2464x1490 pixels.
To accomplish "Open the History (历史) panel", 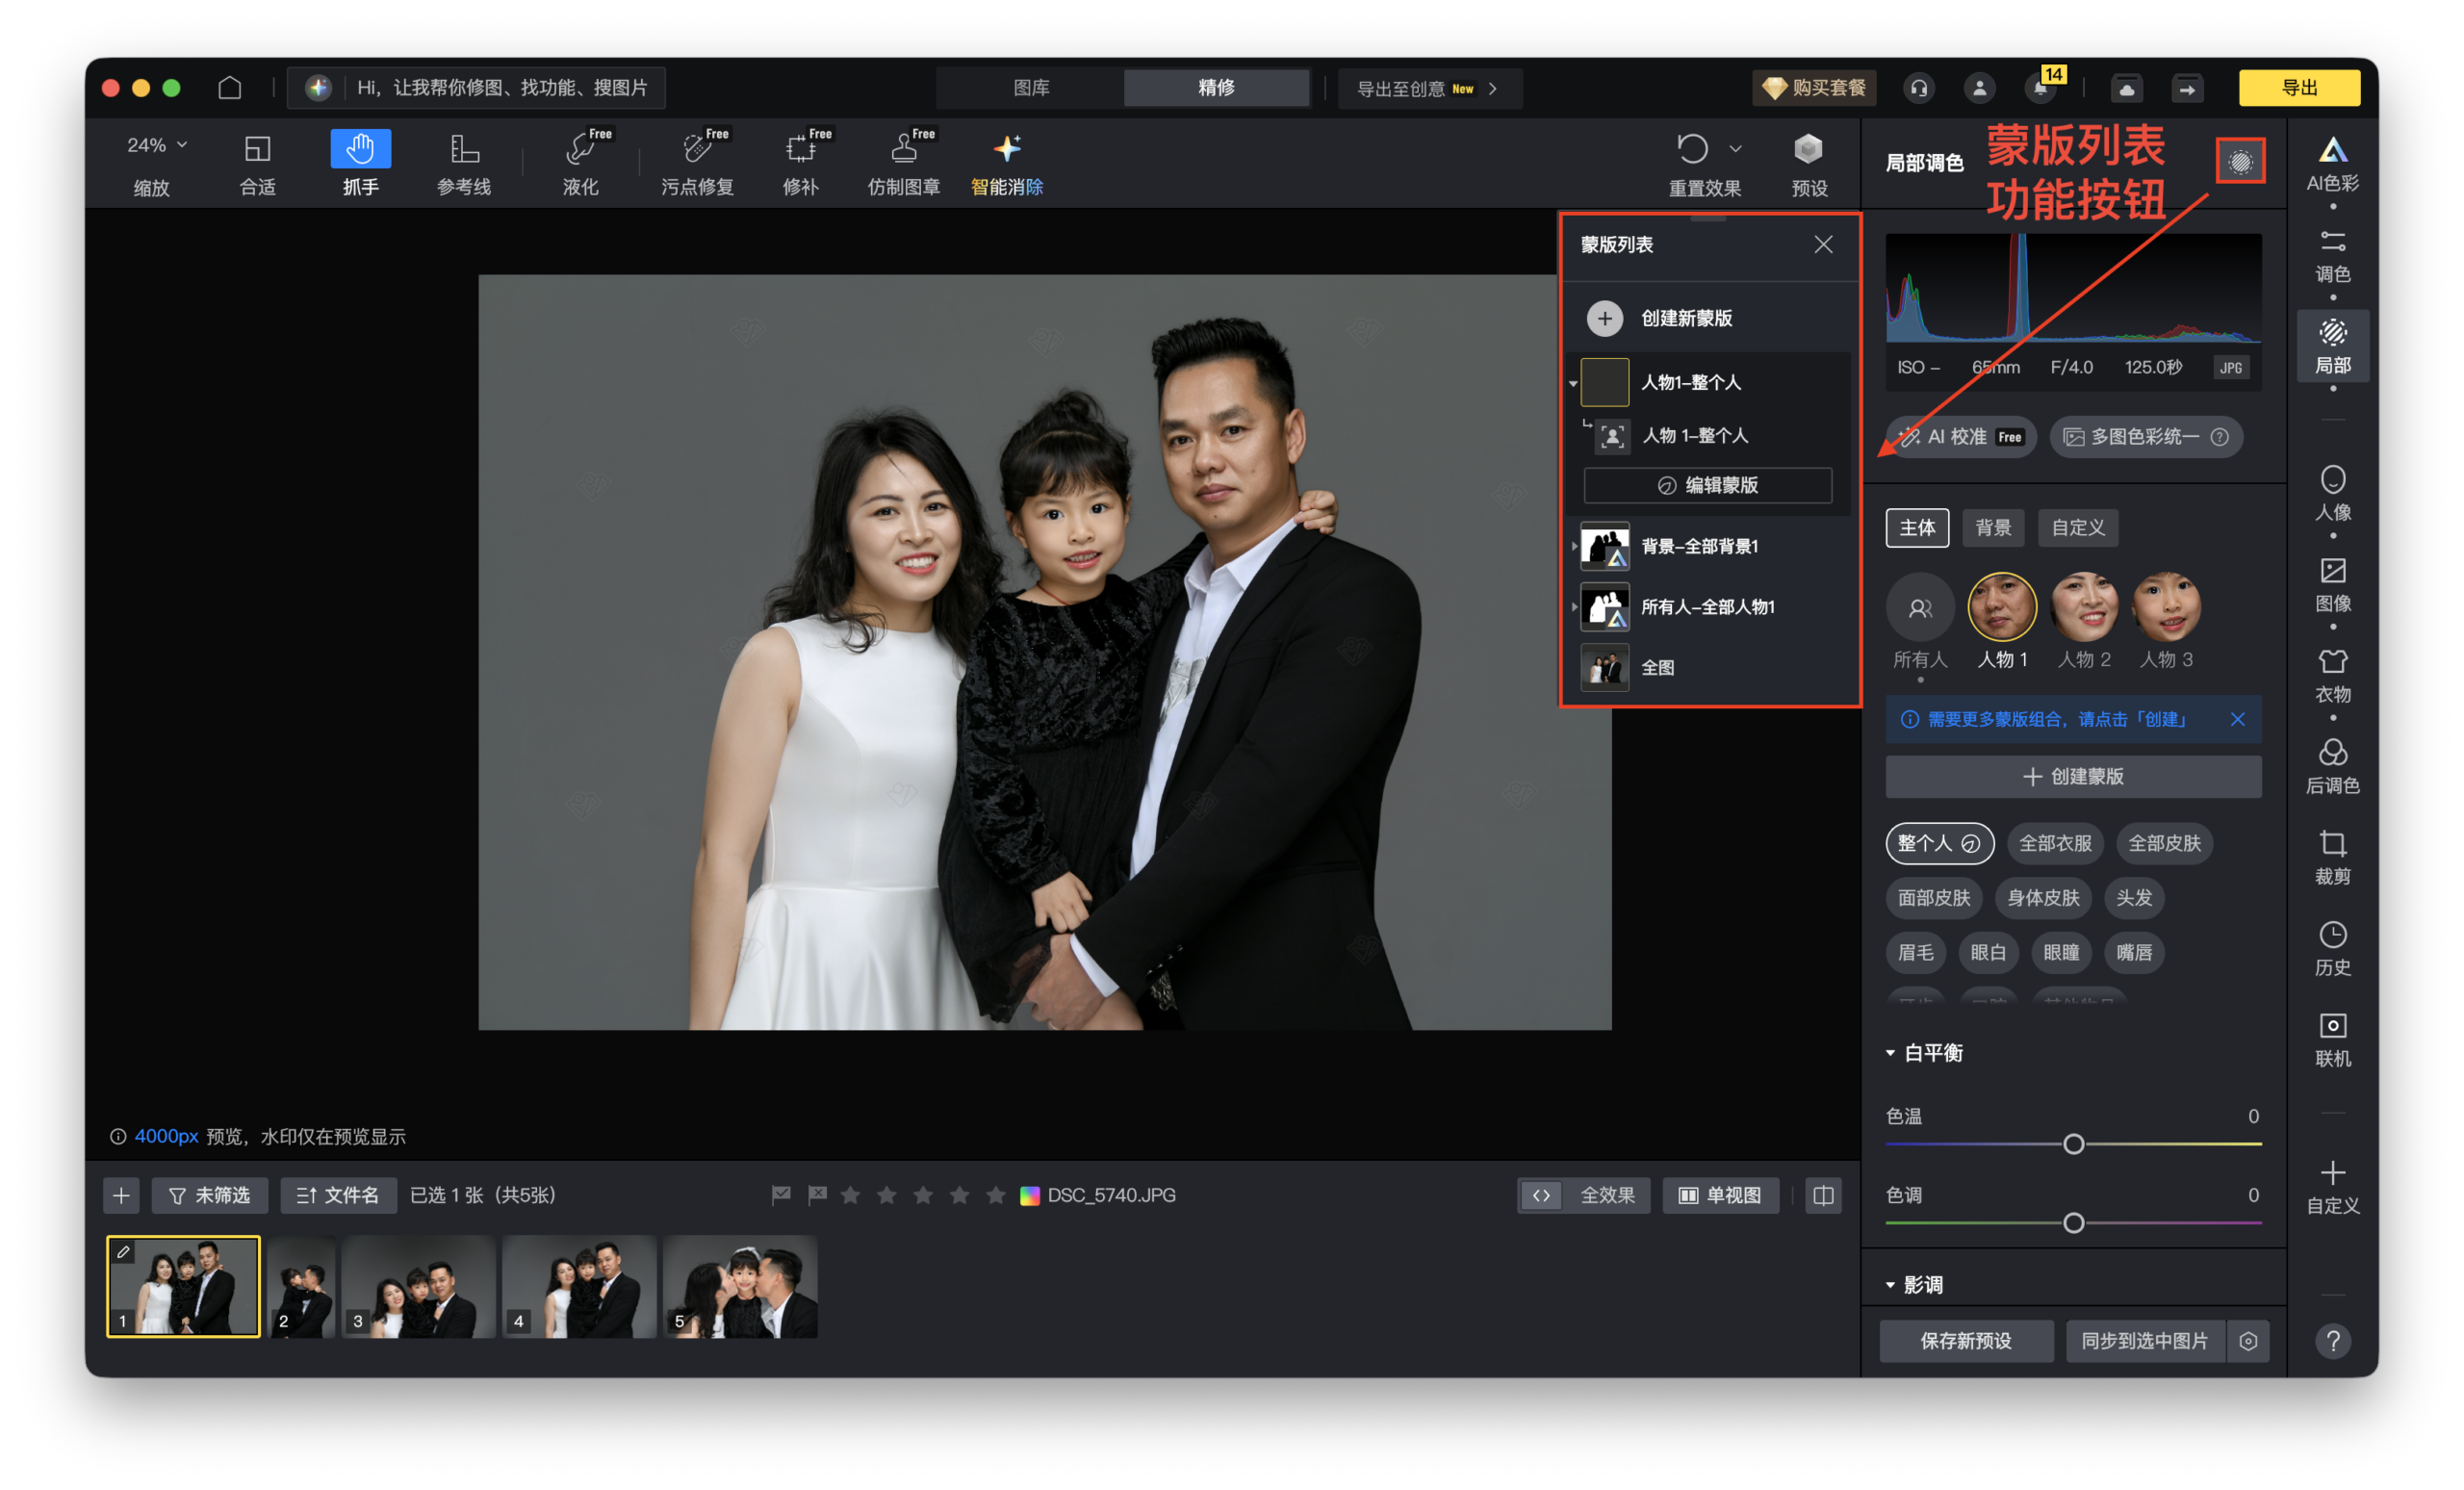I will [x=2332, y=948].
